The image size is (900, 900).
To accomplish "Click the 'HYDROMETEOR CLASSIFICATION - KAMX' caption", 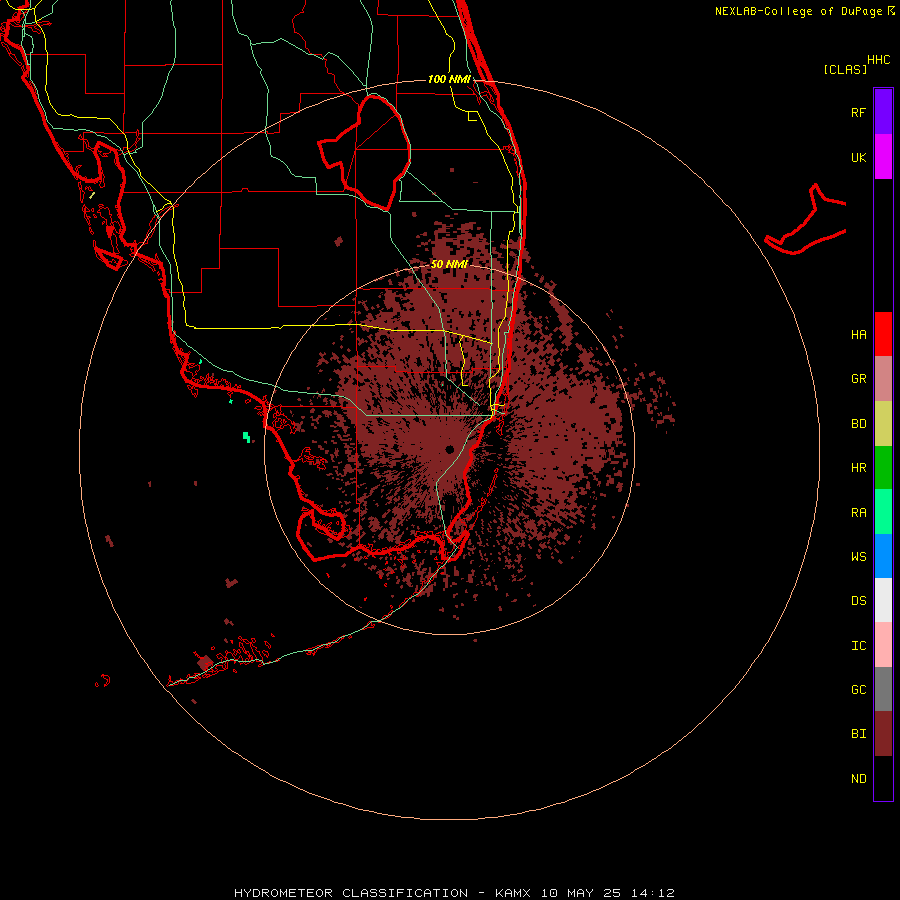I will 382,893.
